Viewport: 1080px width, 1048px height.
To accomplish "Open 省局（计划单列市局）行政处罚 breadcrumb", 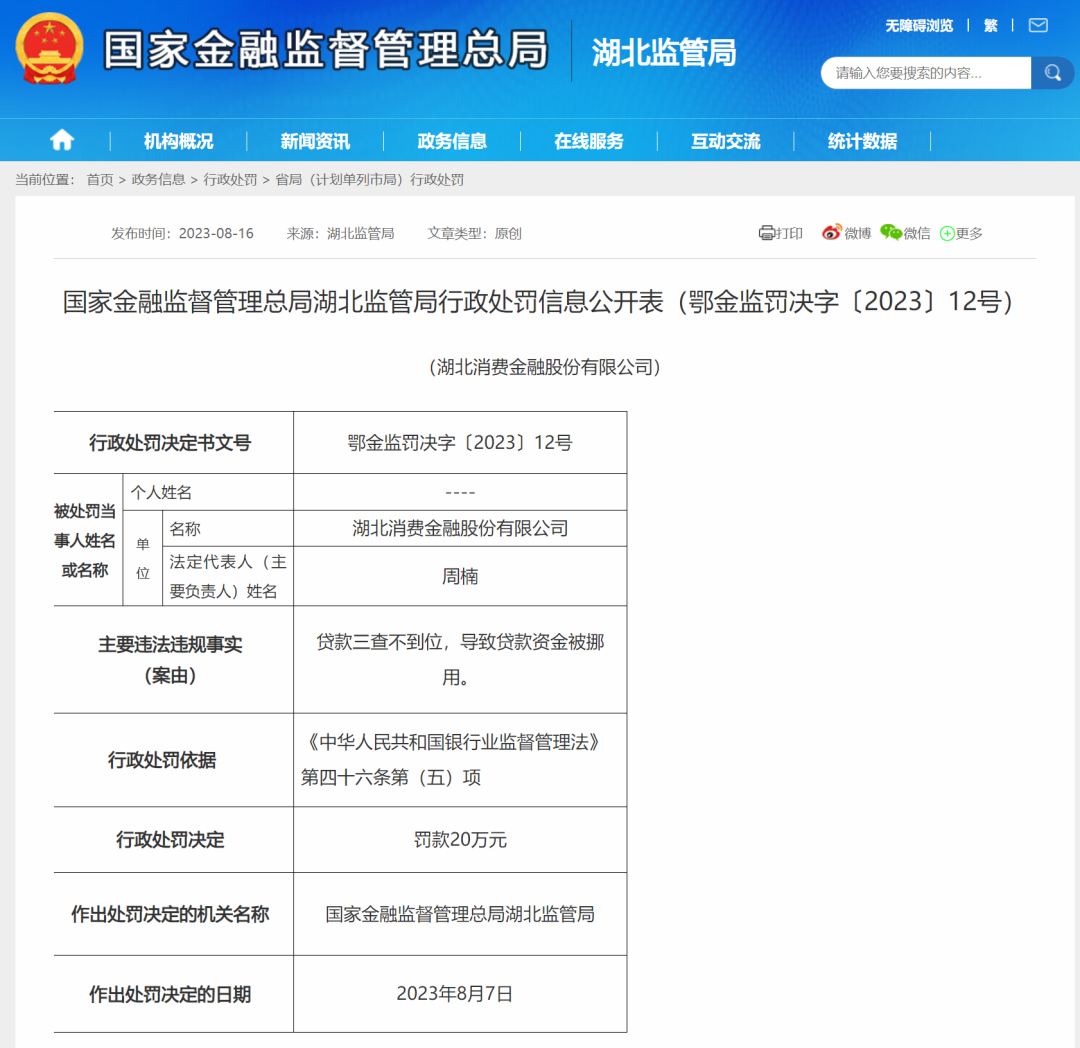I will pyautogui.click(x=369, y=180).
